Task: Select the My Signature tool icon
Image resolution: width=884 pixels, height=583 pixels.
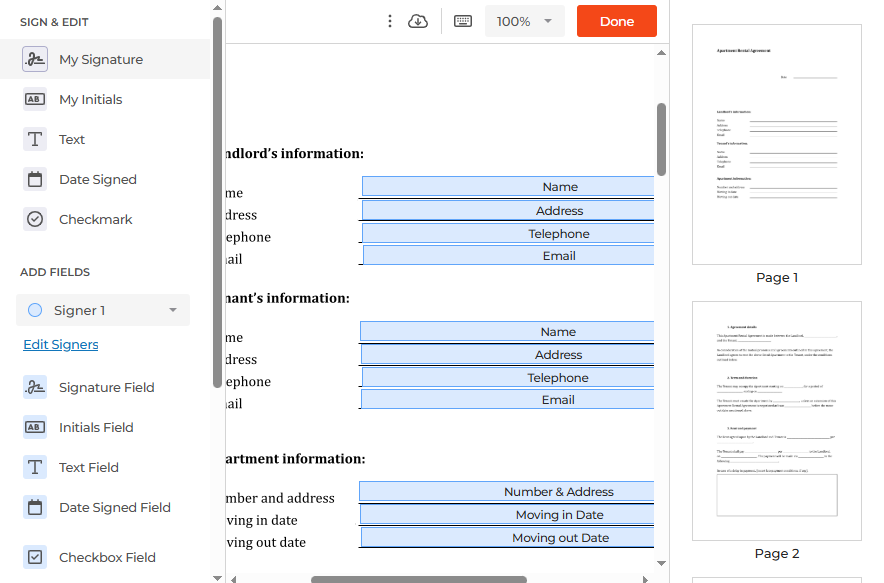Action: point(35,60)
